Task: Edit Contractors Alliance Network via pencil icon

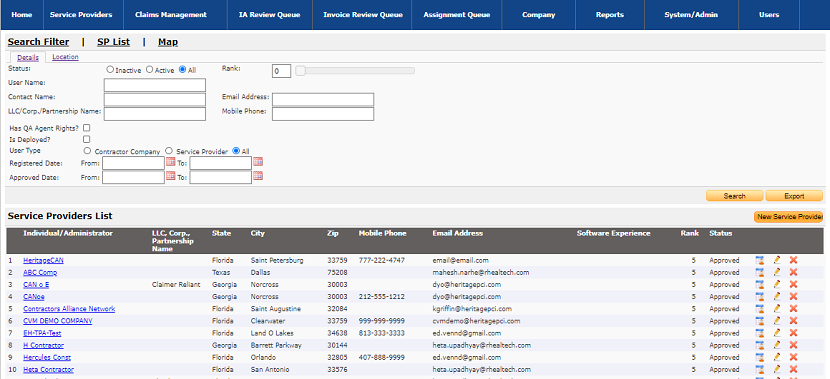Action: 777,309
